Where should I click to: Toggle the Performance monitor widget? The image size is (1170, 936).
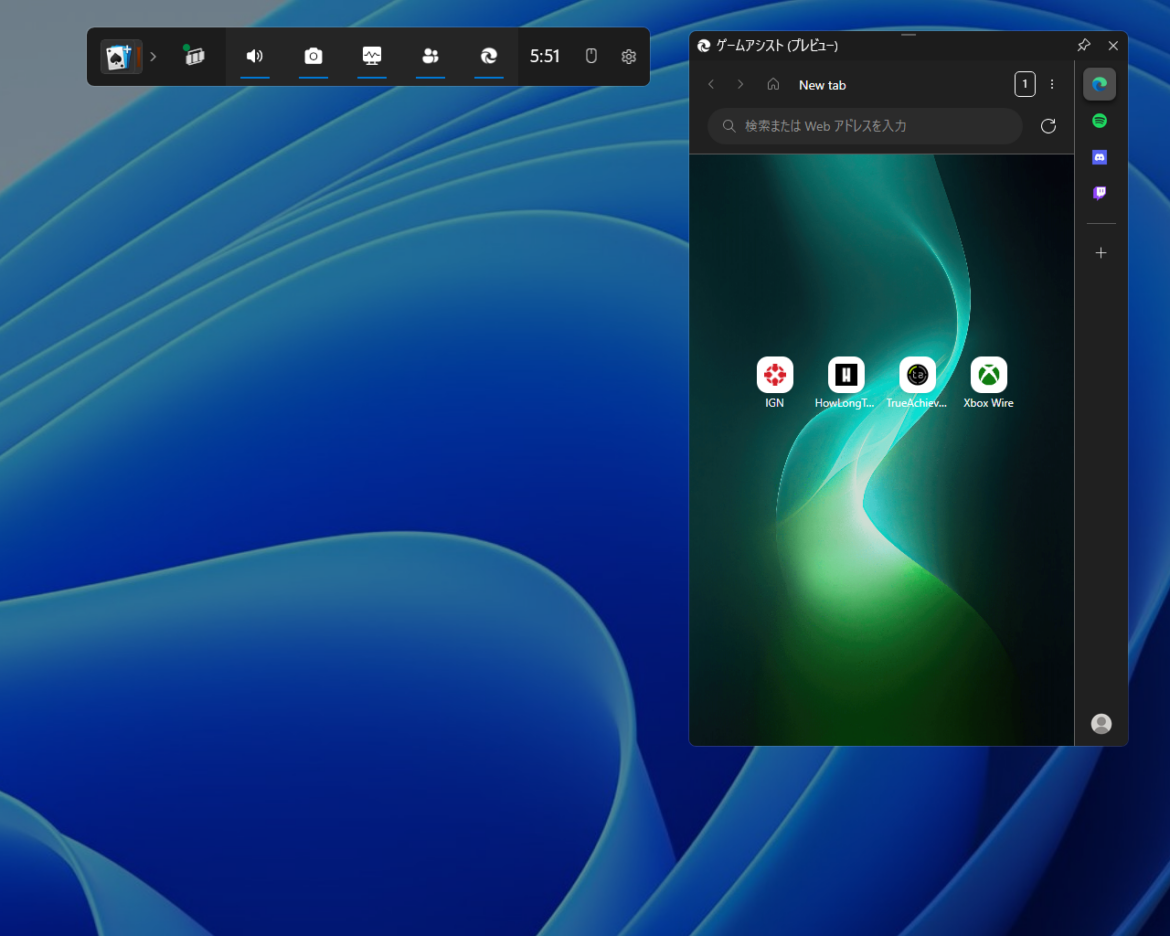372,56
